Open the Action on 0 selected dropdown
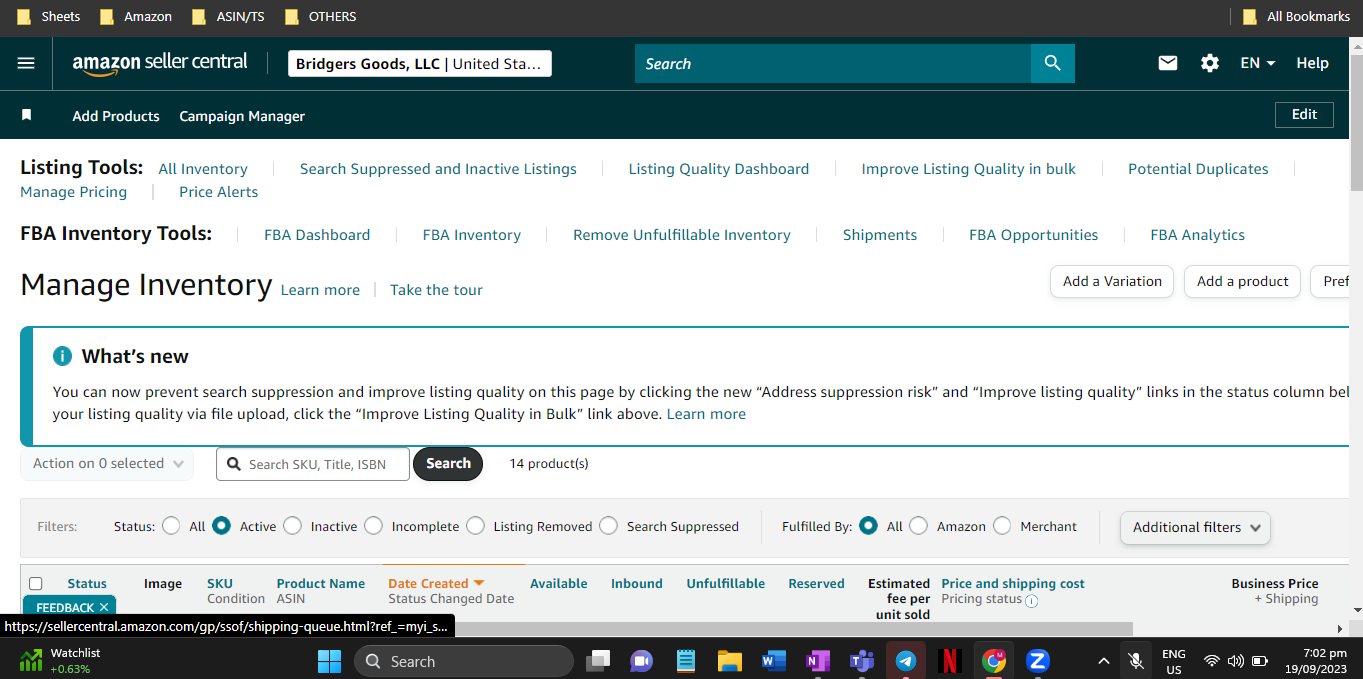 tap(107, 464)
